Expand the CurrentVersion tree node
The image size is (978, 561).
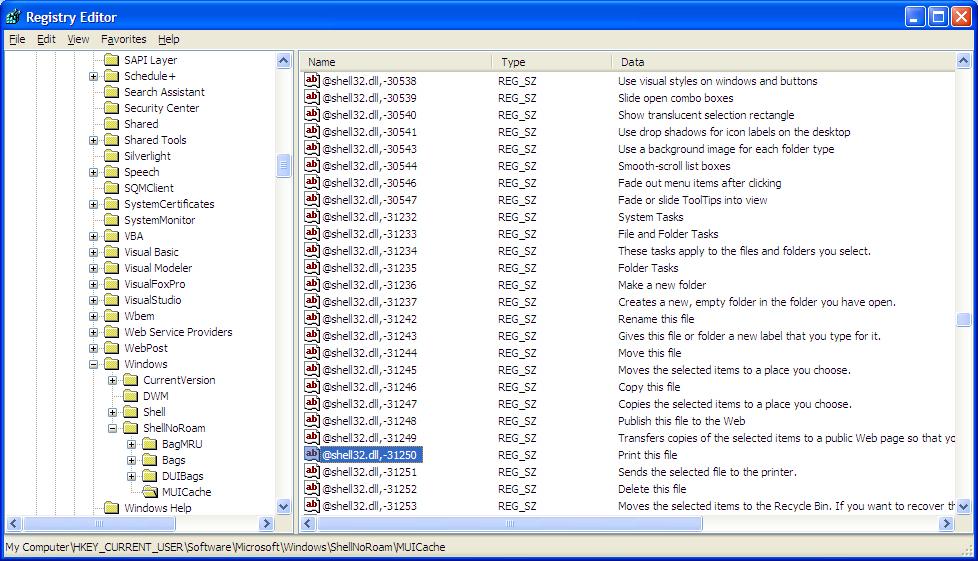113,380
